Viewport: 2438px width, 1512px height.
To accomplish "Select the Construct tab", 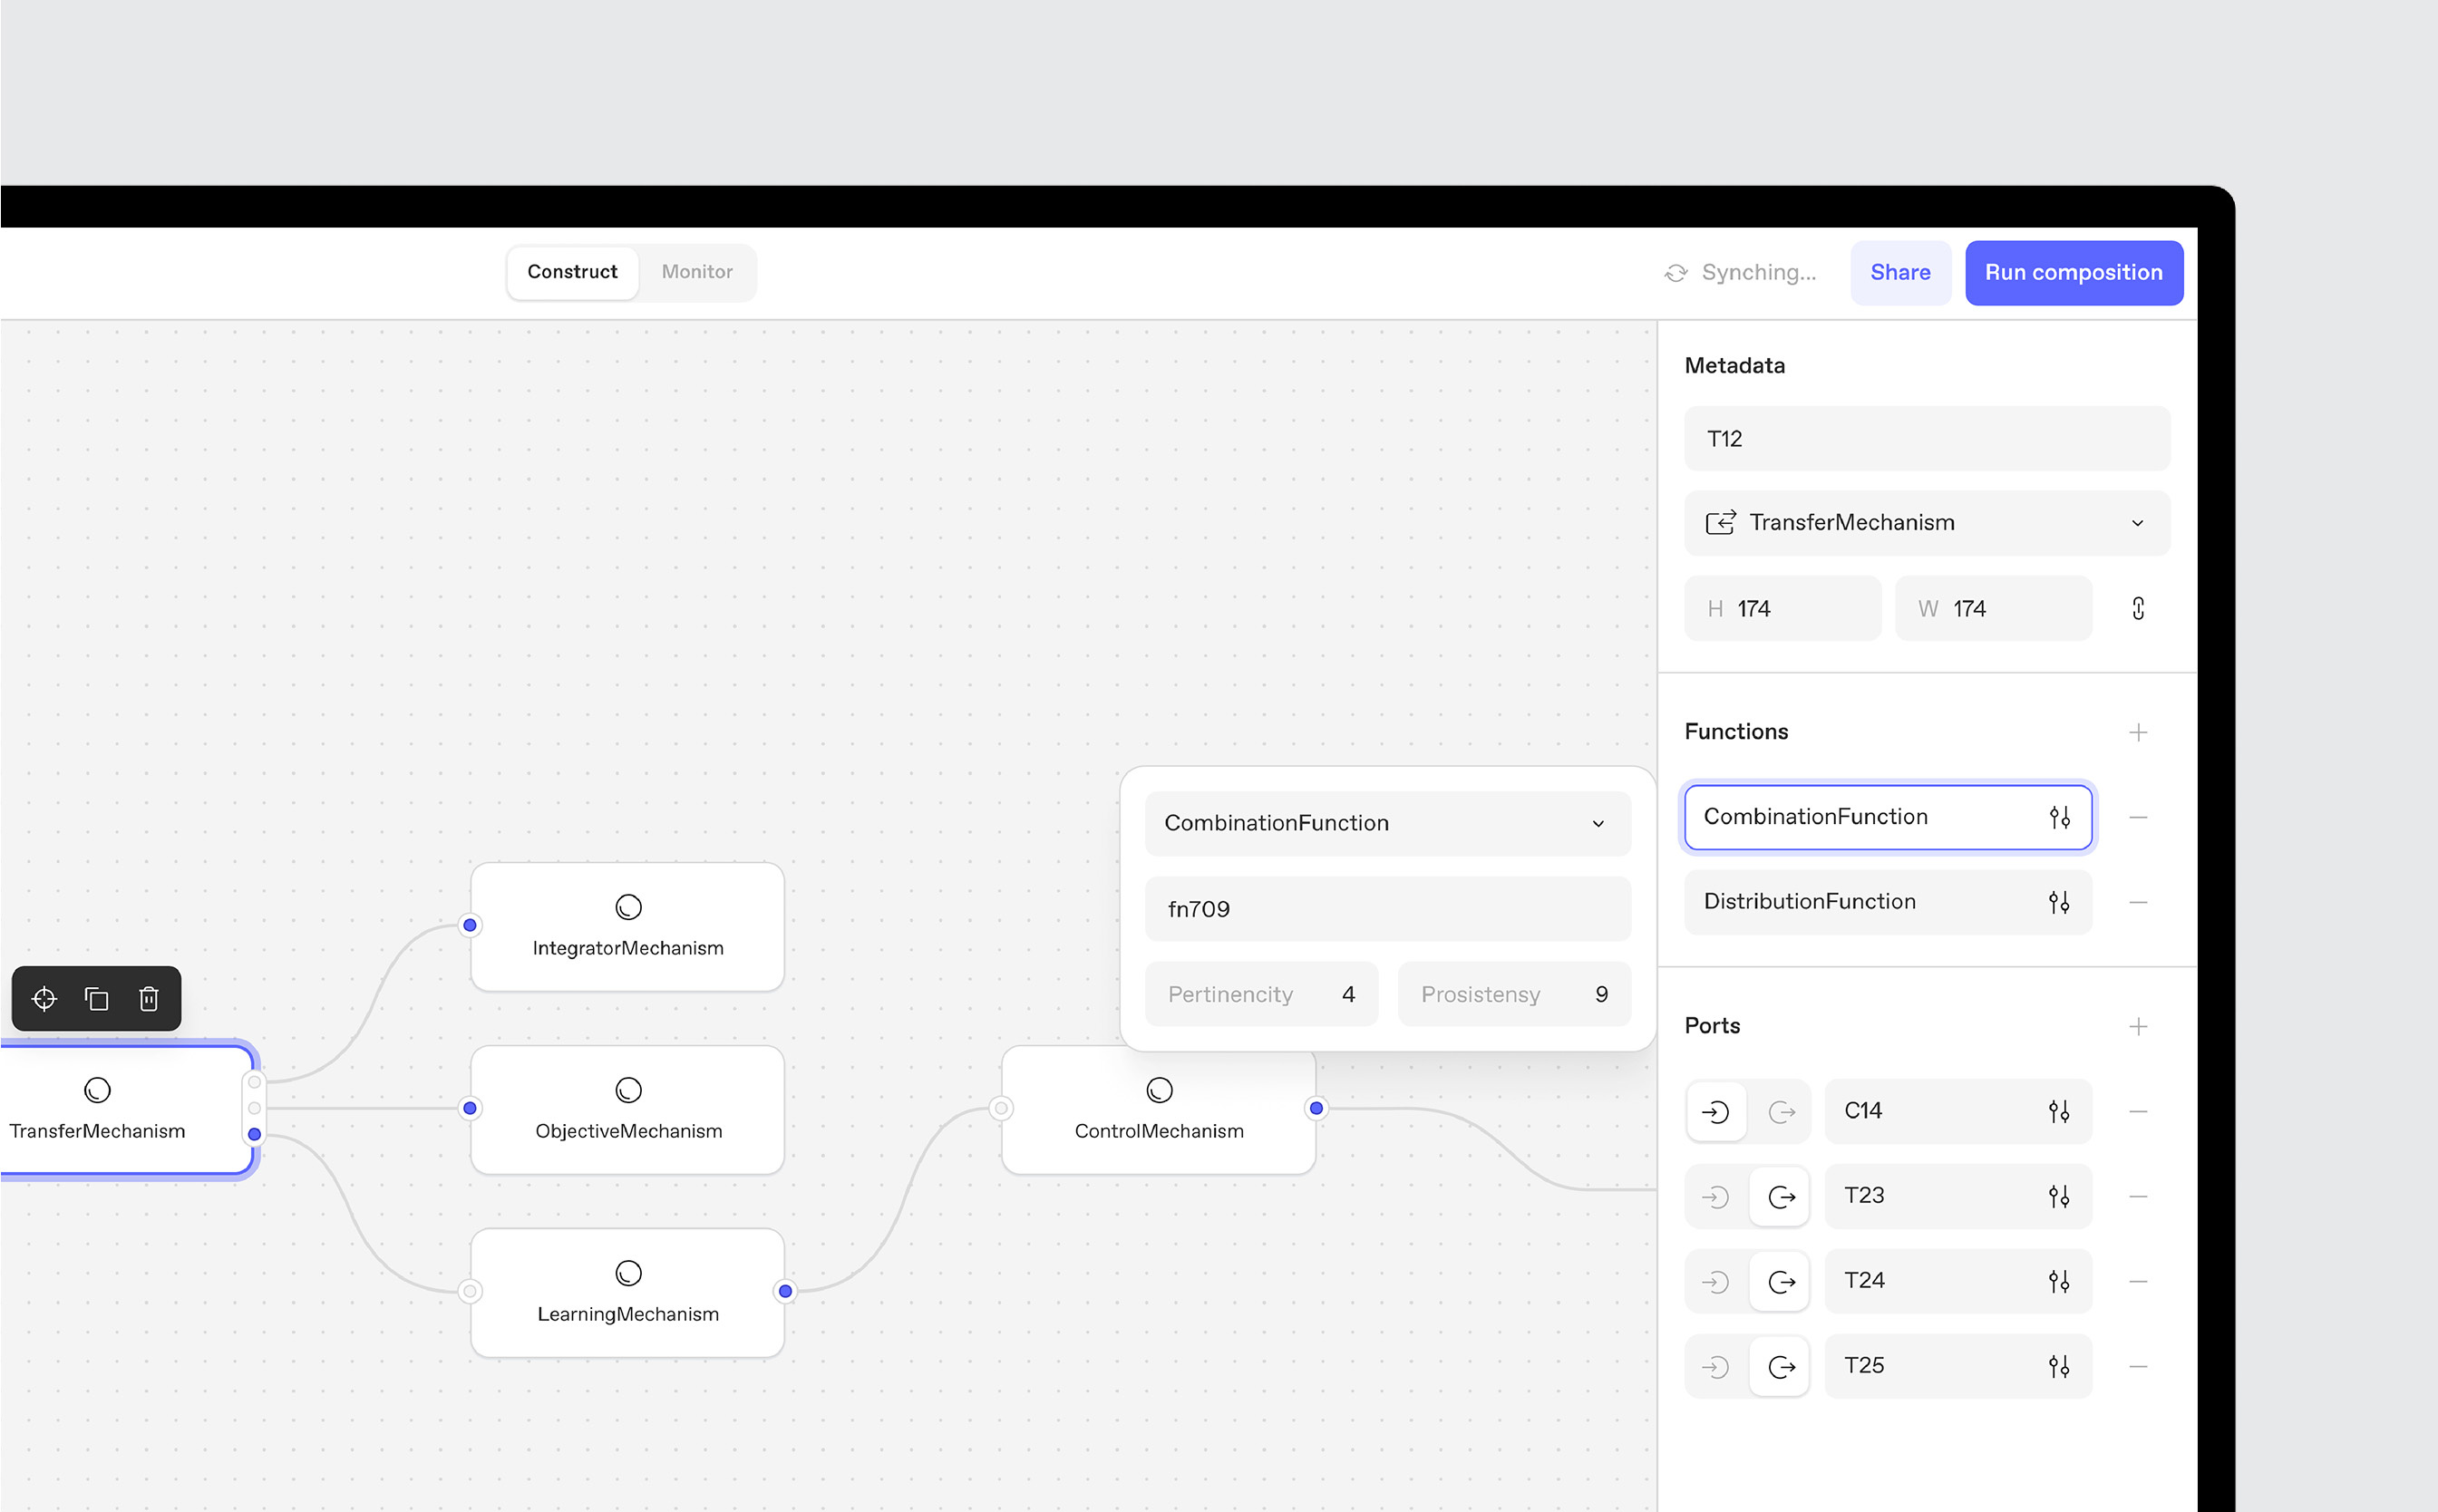I will 572,272.
